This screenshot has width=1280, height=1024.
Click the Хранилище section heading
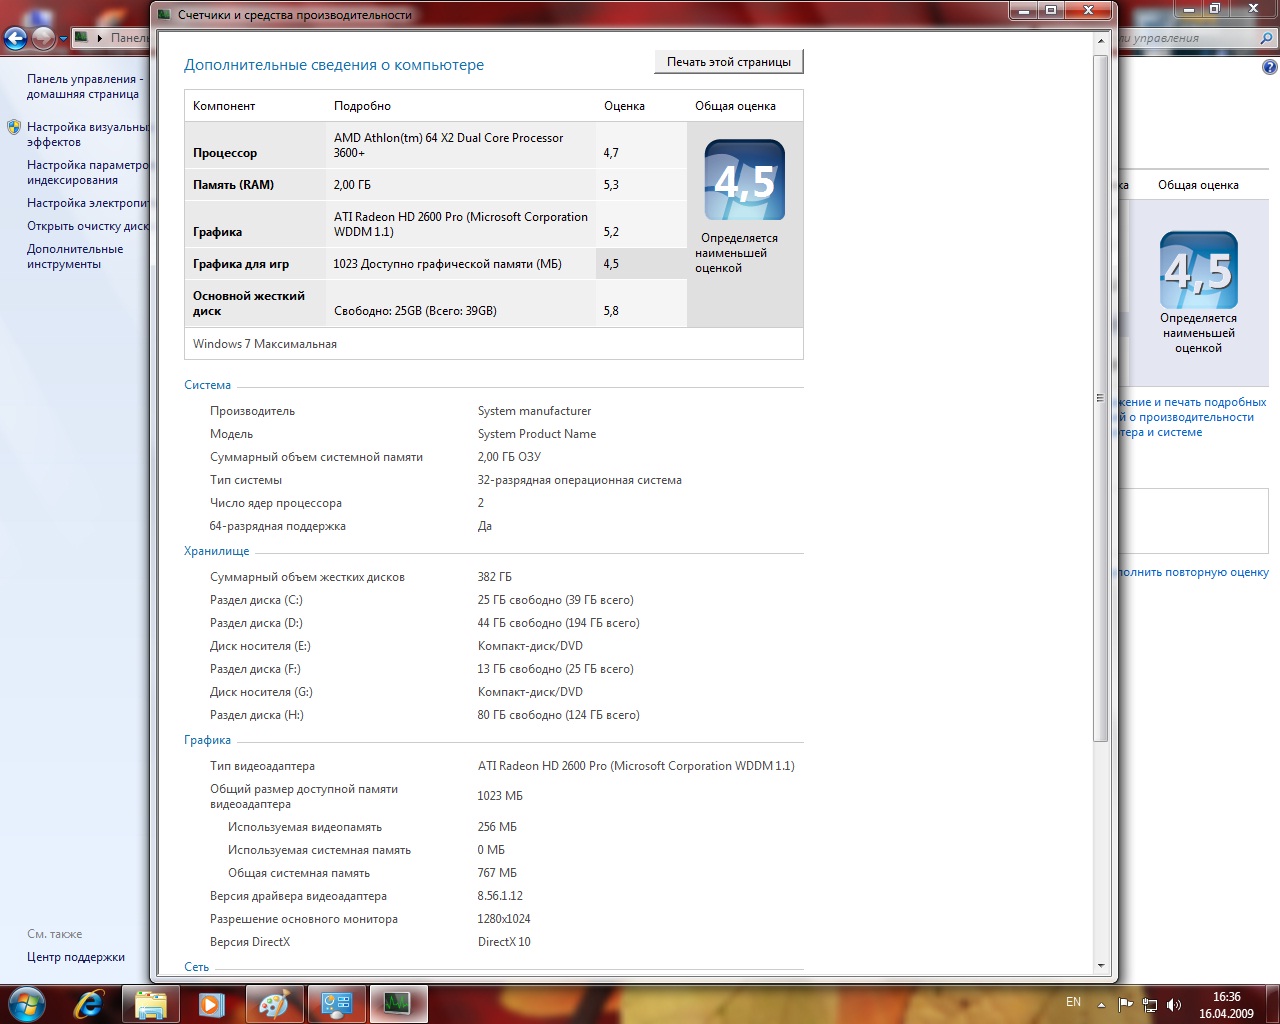(216, 551)
